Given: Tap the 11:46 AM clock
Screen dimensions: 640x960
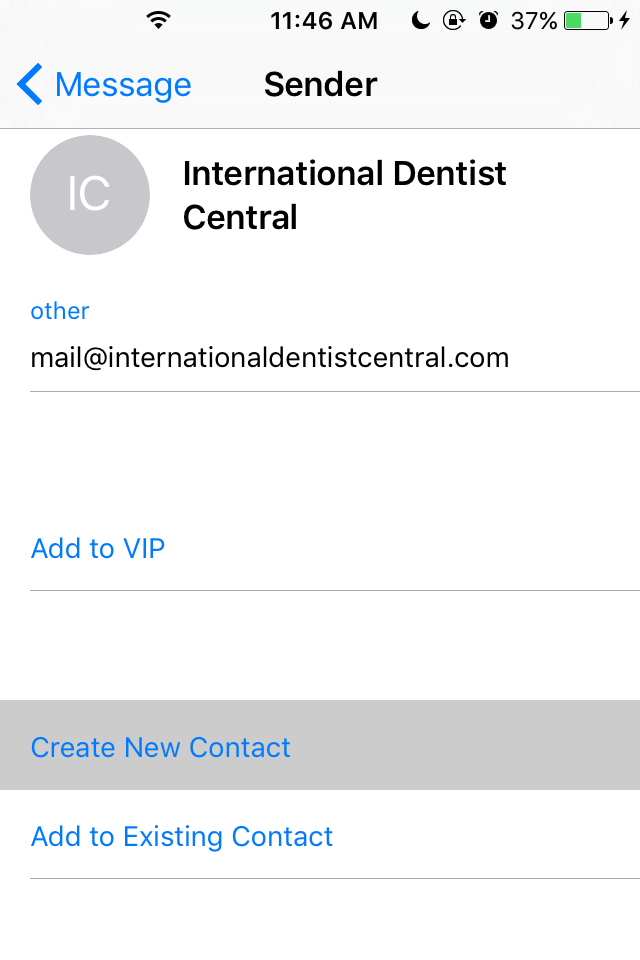Looking at the screenshot, I should click(324, 21).
